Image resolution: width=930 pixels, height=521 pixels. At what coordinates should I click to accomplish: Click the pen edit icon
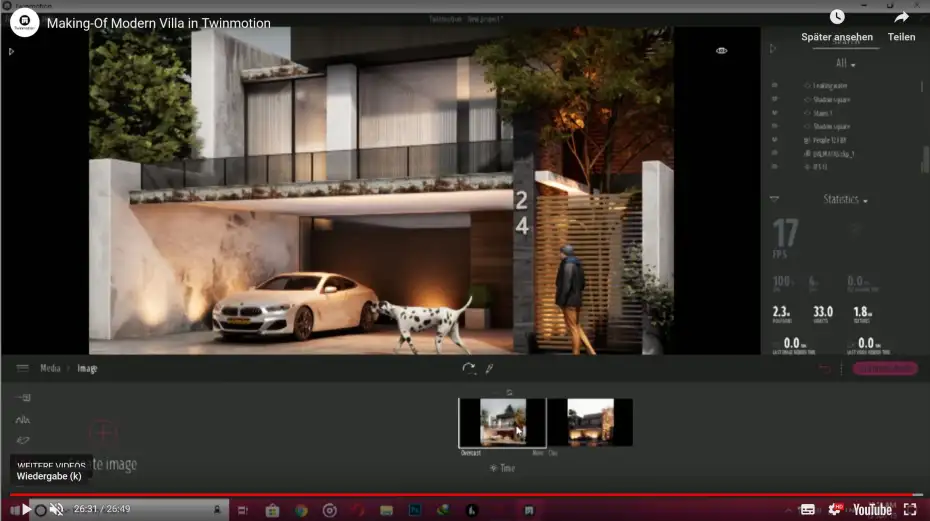point(489,368)
